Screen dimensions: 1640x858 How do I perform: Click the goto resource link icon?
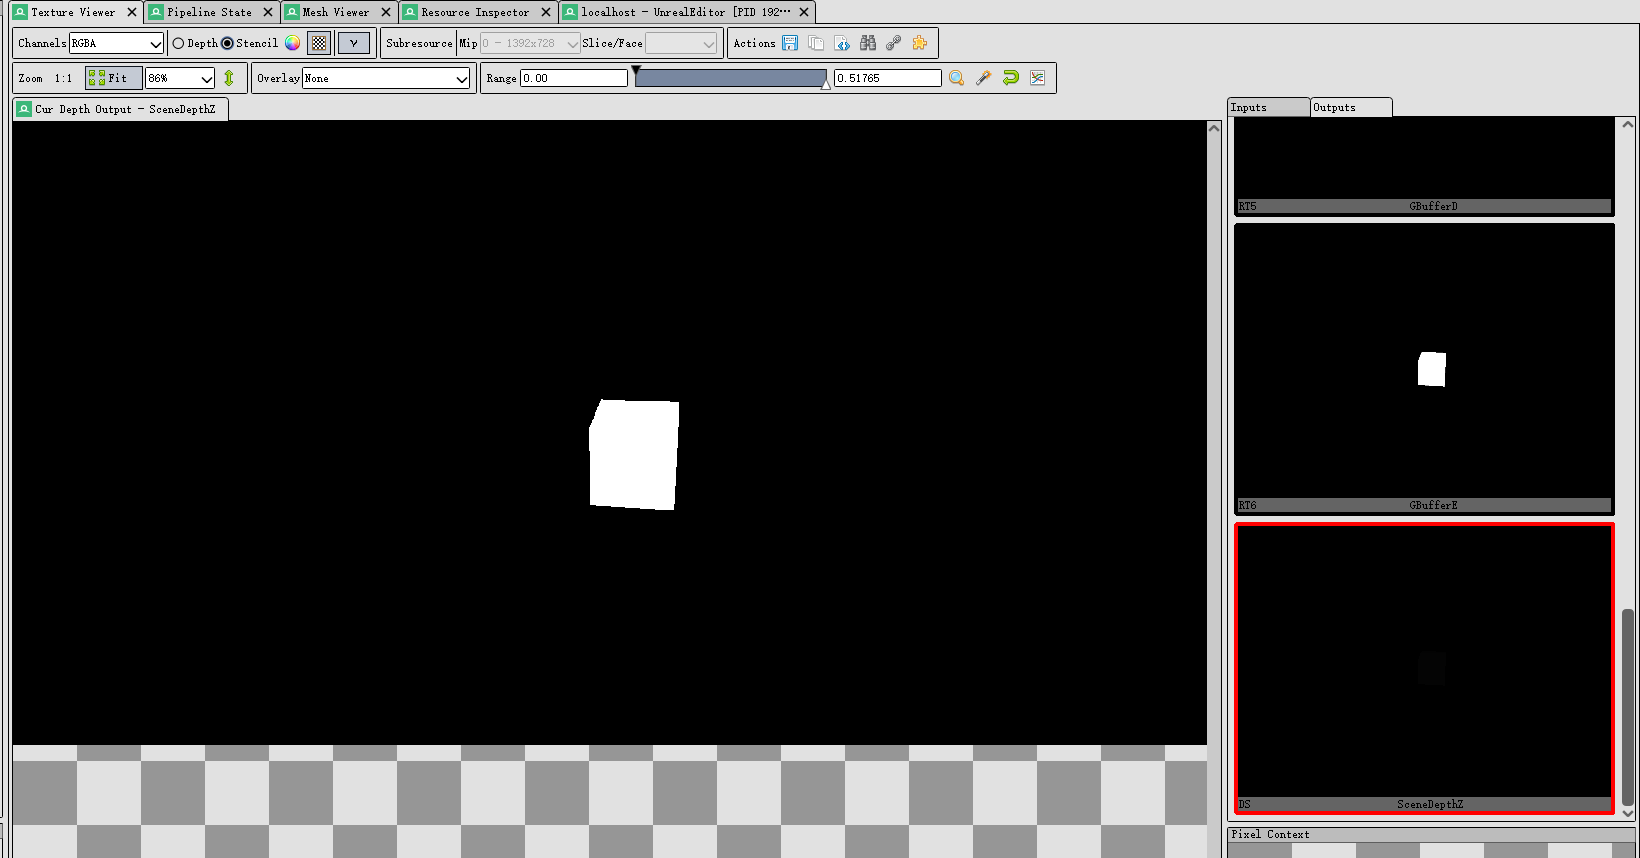[x=894, y=43]
